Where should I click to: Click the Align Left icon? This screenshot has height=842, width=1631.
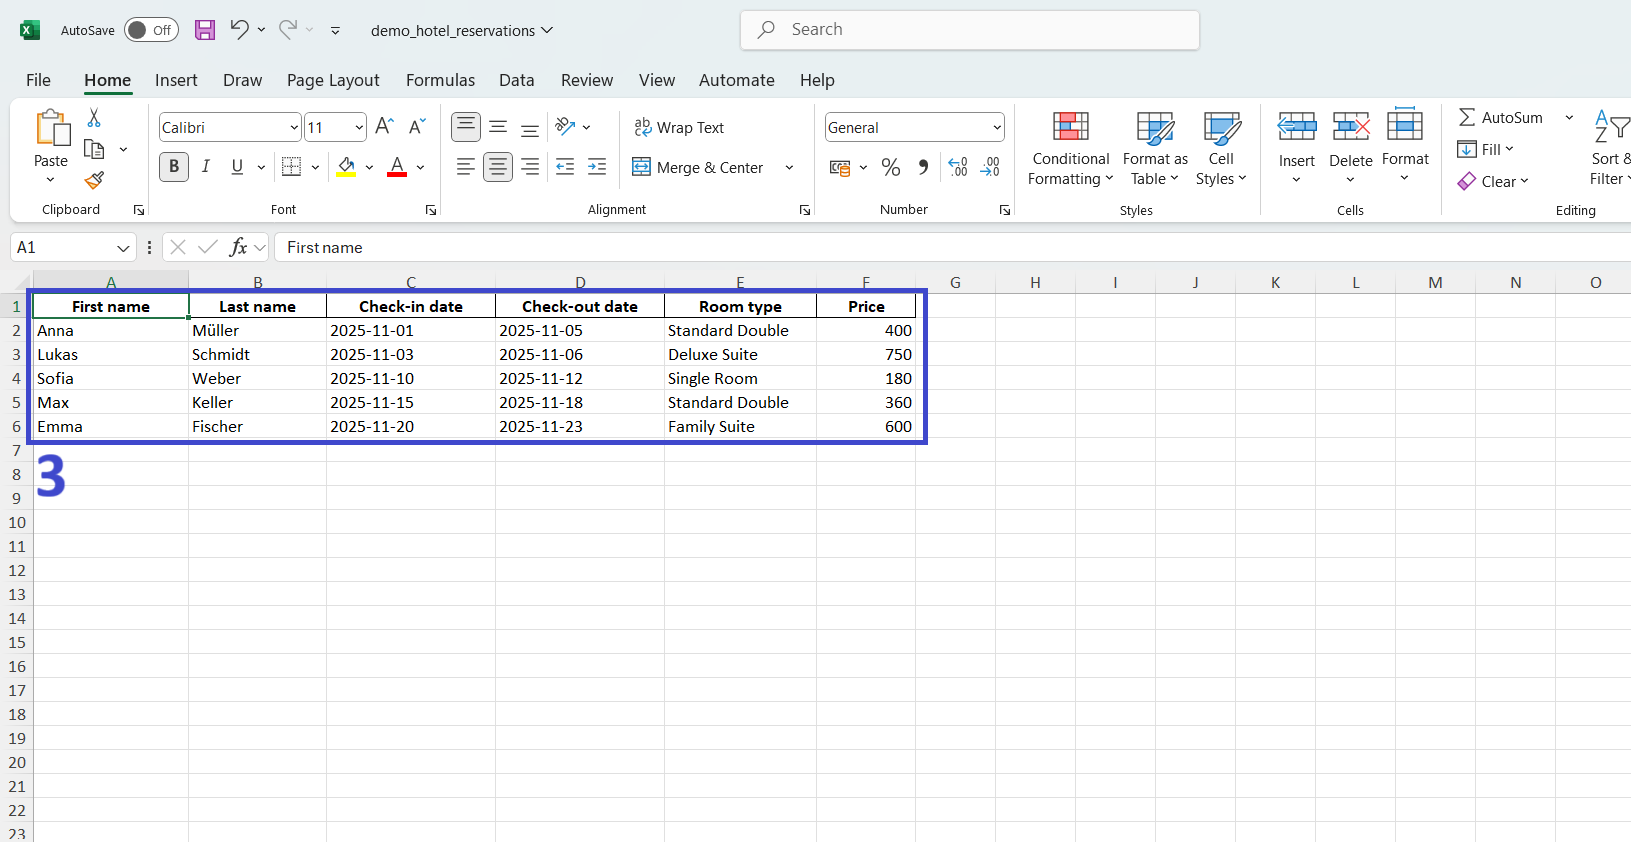coord(466,167)
